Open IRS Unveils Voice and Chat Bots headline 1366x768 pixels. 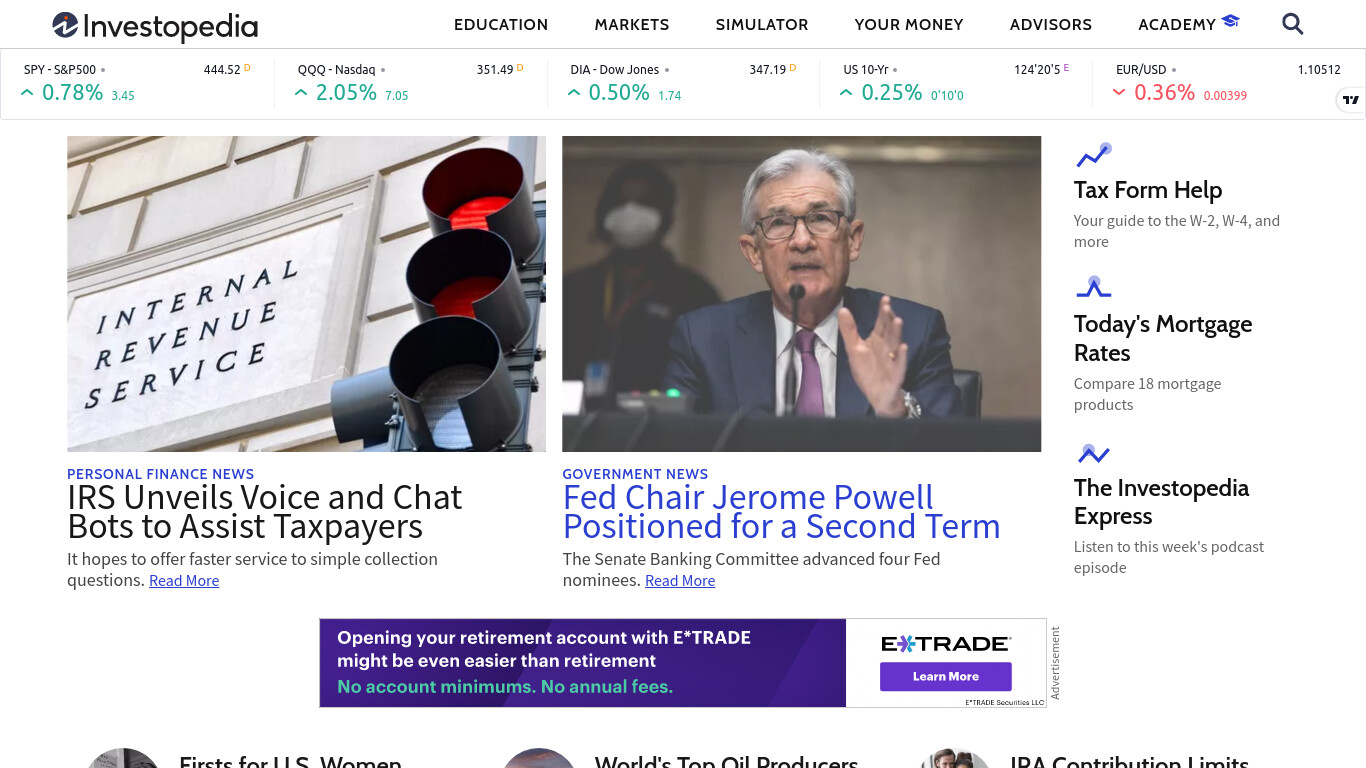265,511
